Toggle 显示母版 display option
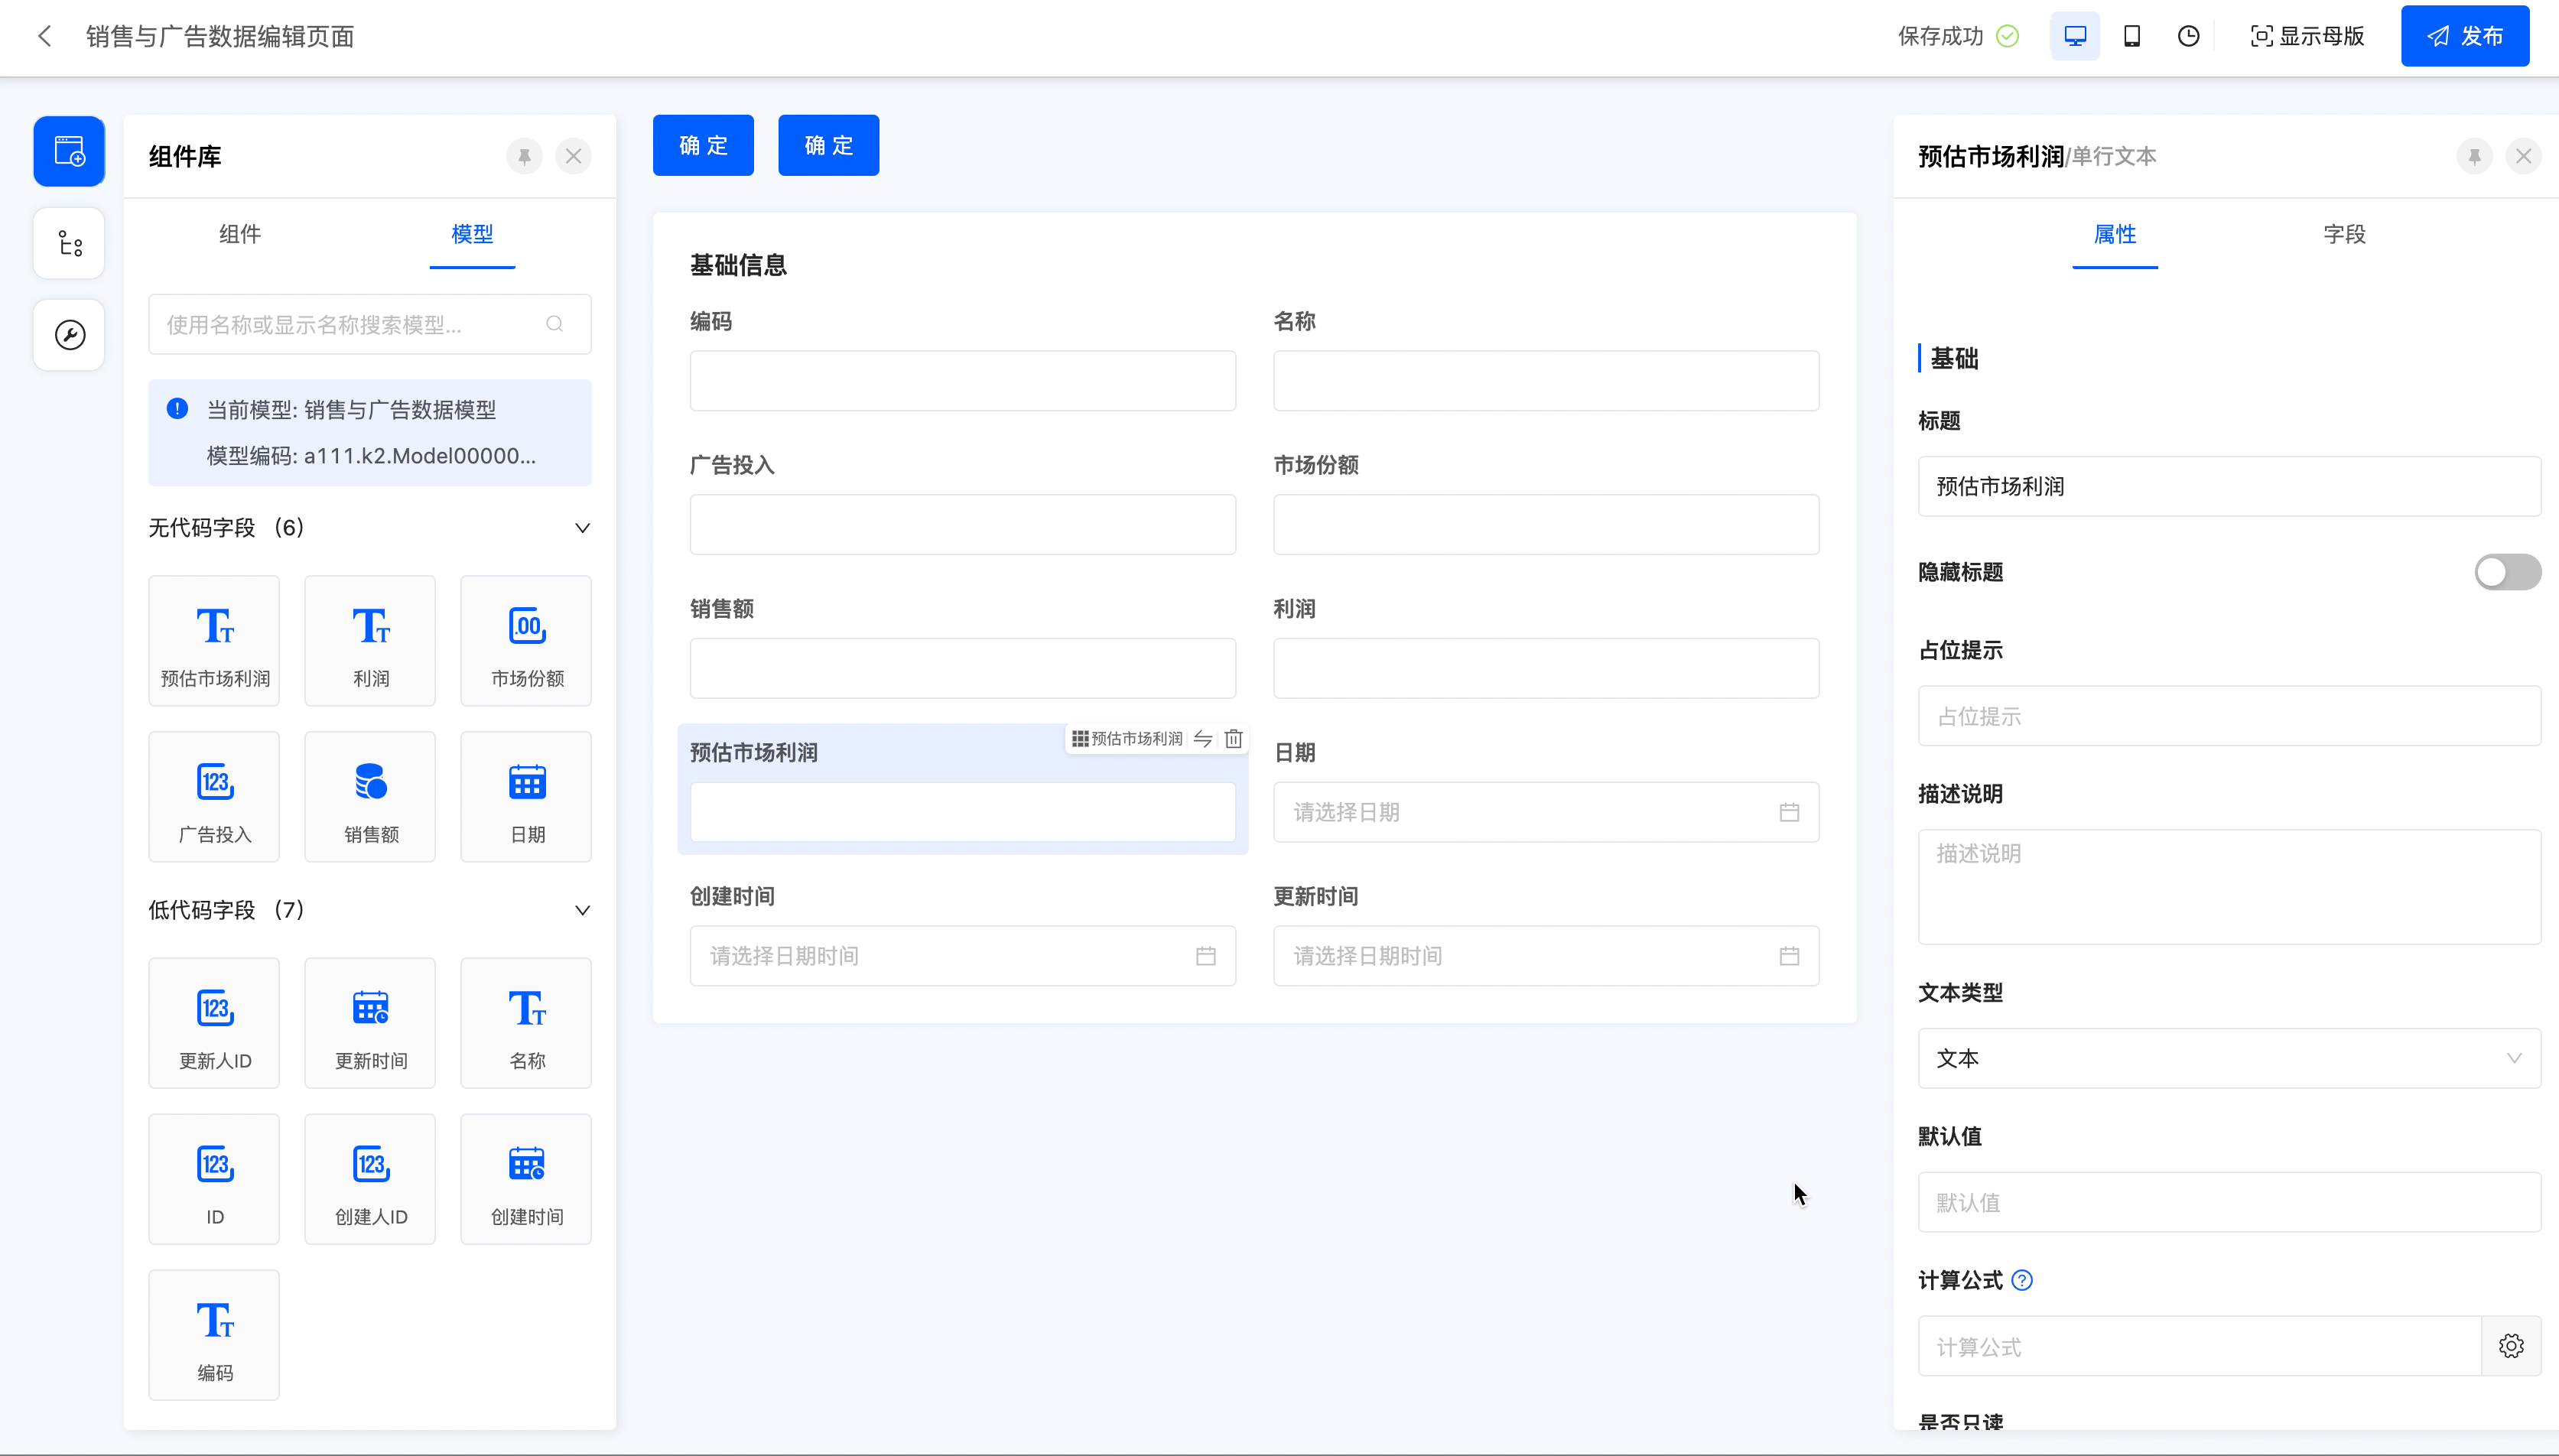This screenshot has height=1456, width=2559. tap(2307, 36)
